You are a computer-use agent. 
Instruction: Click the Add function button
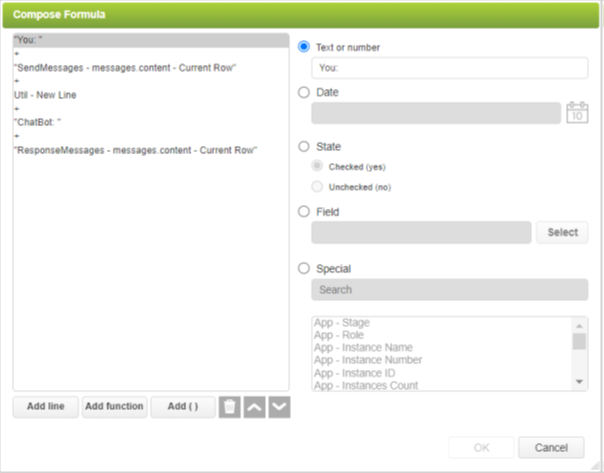[114, 407]
